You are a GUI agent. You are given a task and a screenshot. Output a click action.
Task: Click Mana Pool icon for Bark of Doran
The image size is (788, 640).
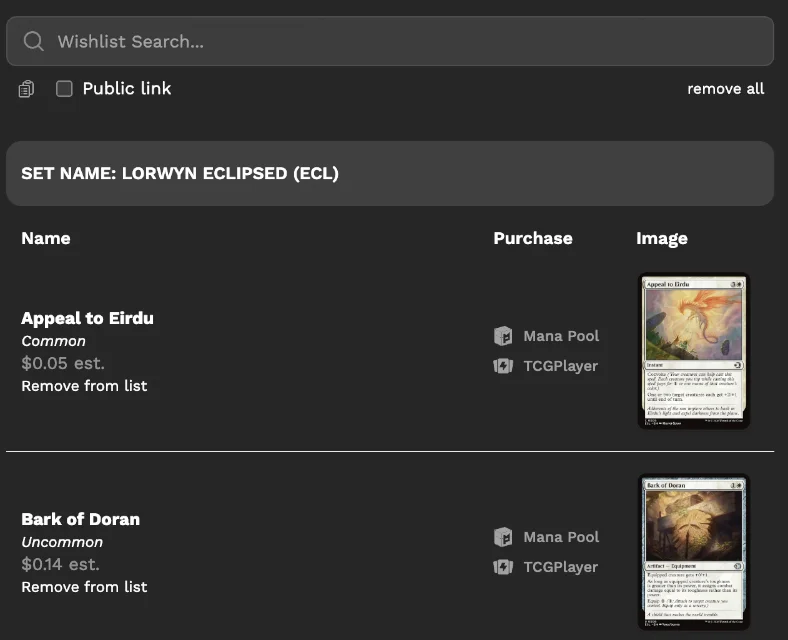click(503, 537)
